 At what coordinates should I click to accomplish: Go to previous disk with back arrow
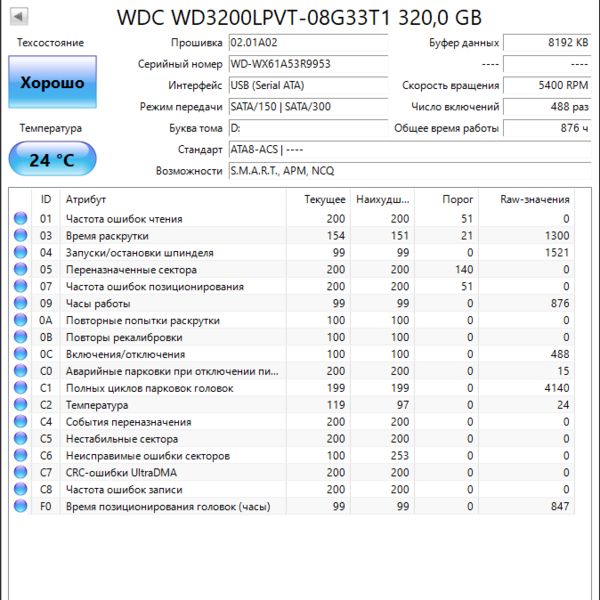tap(19, 17)
